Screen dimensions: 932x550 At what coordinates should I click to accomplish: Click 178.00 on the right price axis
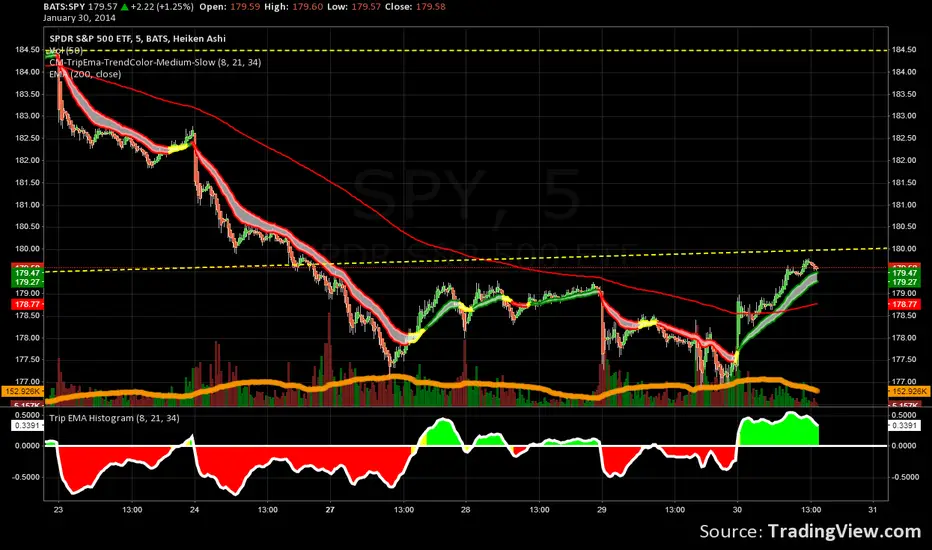(x=904, y=338)
